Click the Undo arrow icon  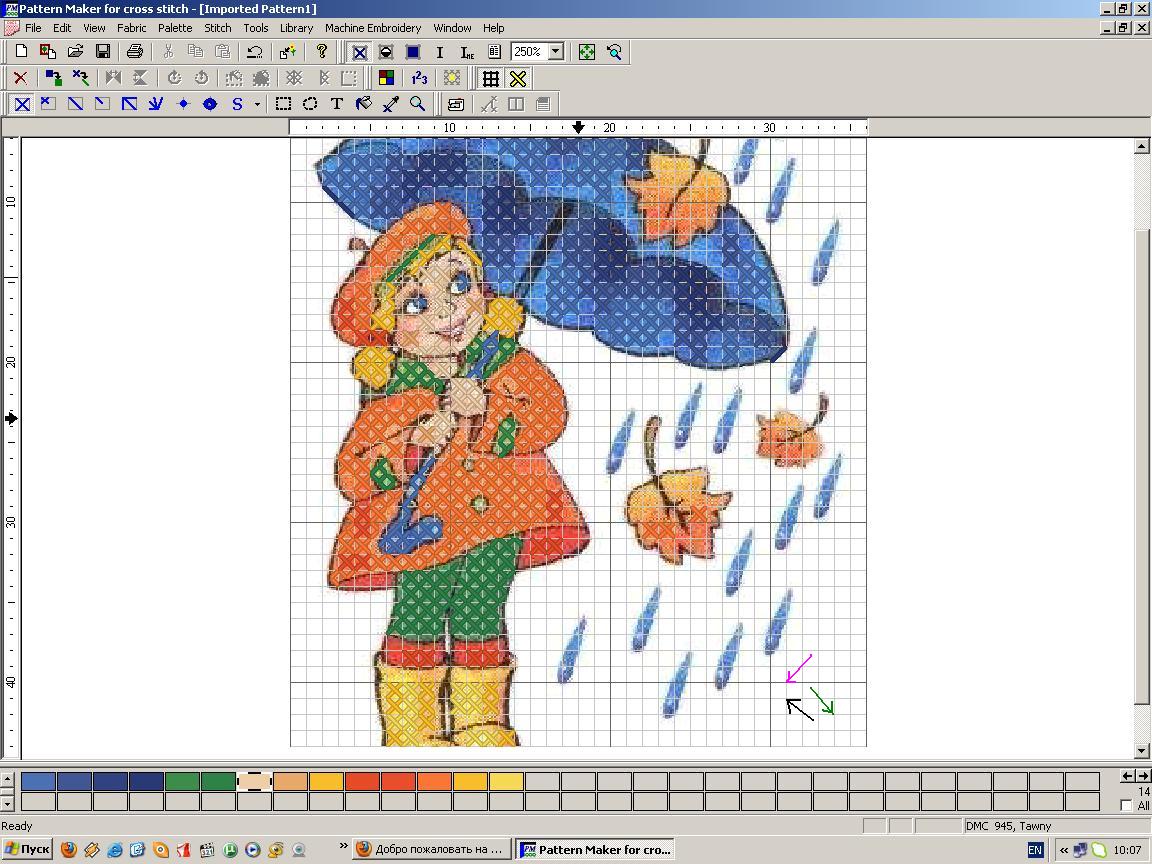(254, 51)
